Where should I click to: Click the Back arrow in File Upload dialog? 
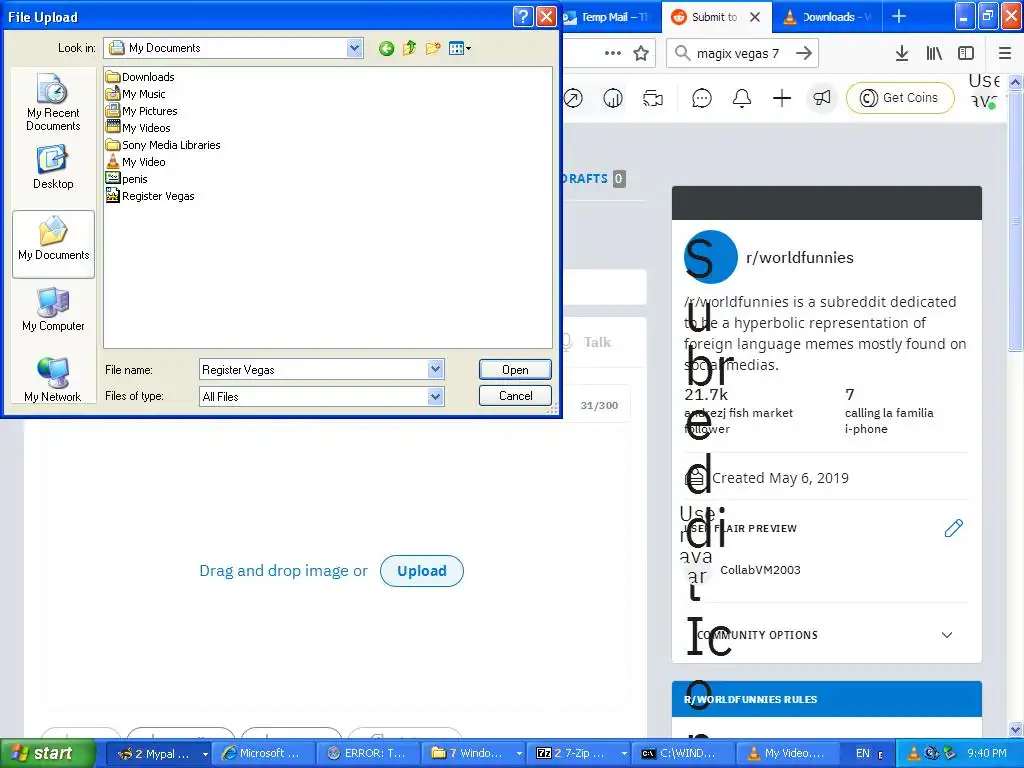click(x=386, y=48)
